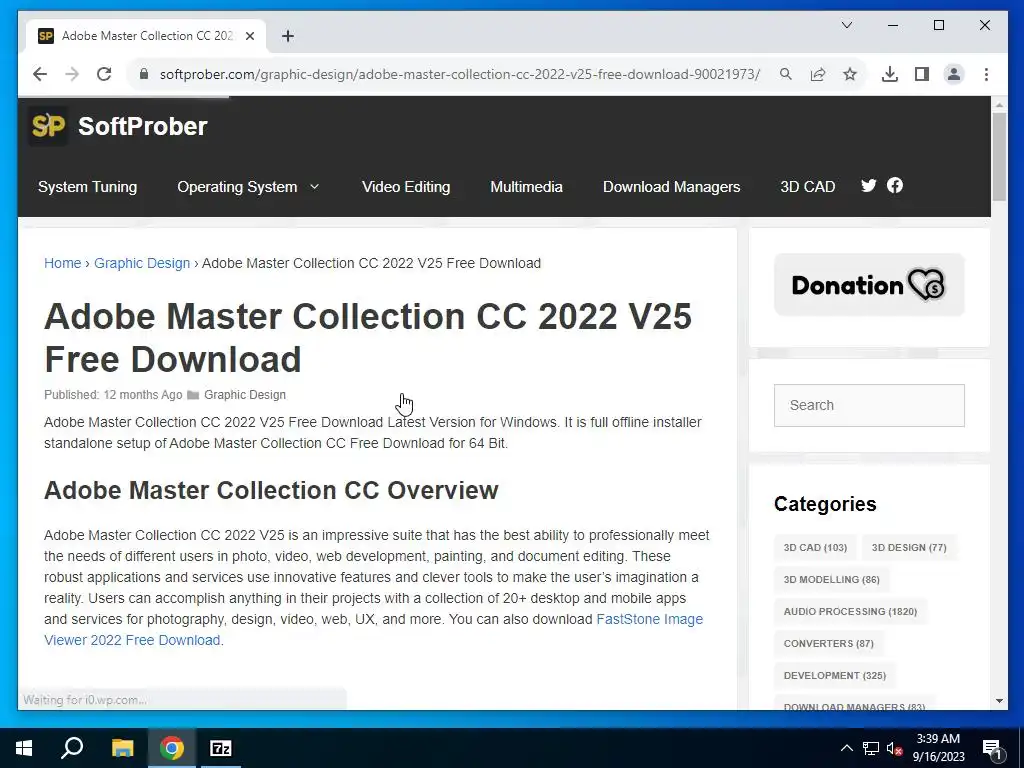This screenshot has width=1024, height=768.
Task: Click the Categories sidebar heading
Action: point(825,504)
